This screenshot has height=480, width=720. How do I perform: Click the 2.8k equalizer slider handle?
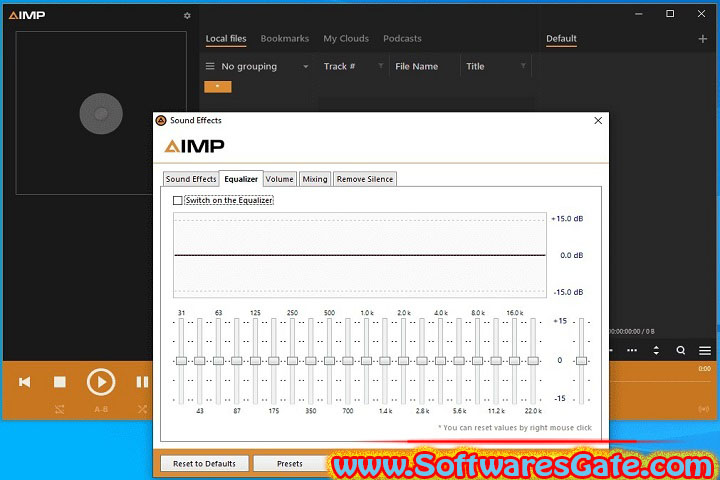(422, 361)
